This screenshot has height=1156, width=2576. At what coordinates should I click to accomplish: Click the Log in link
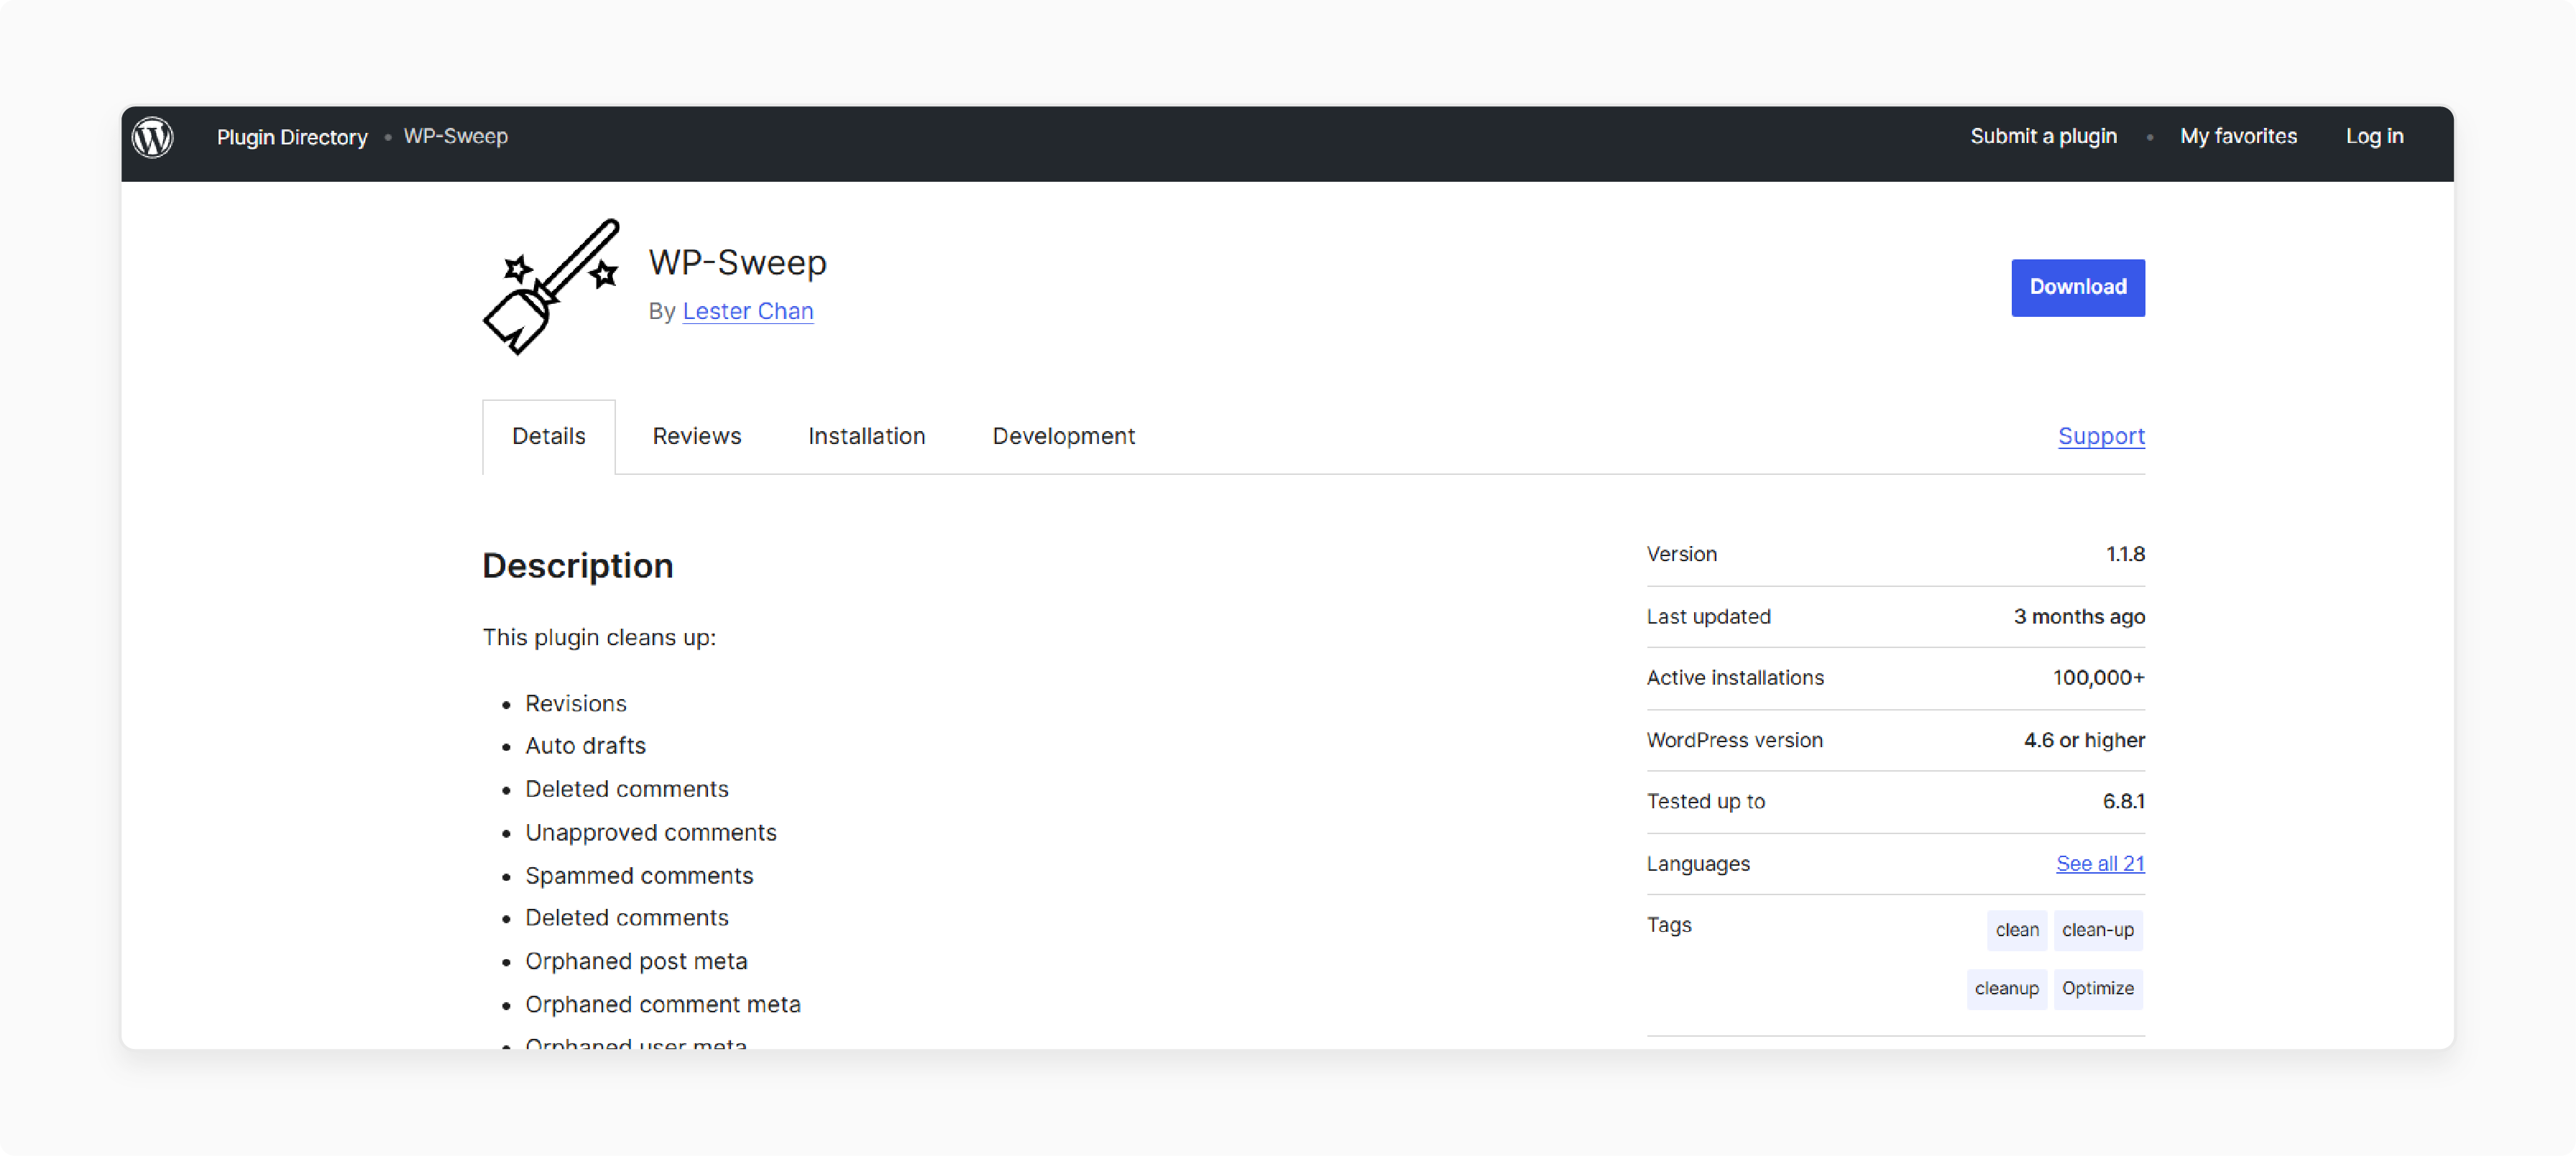coord(2374,136)
